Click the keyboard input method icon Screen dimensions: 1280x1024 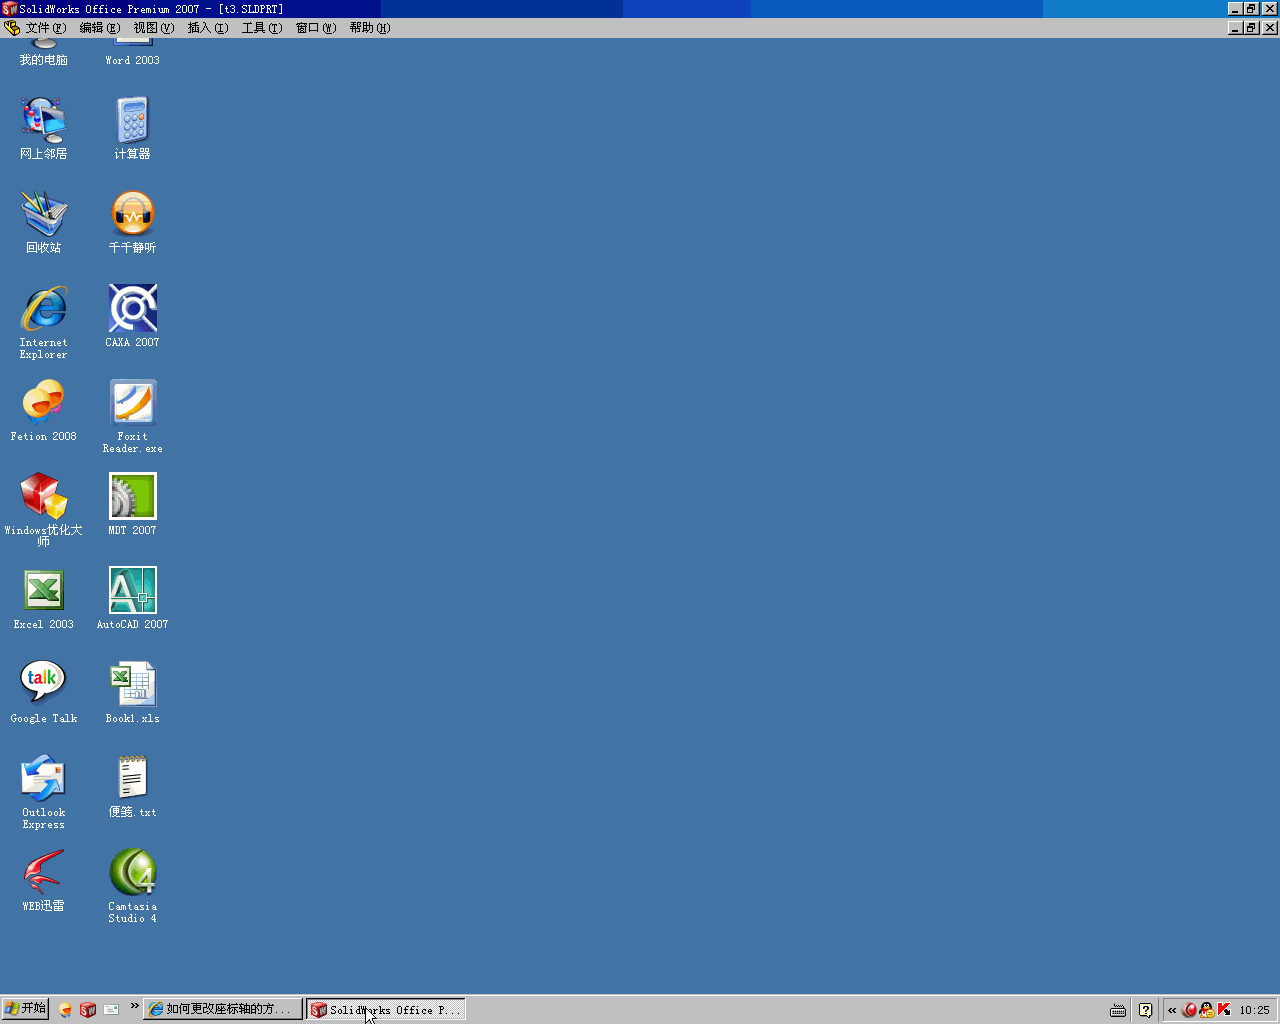pos(1118,1010)
